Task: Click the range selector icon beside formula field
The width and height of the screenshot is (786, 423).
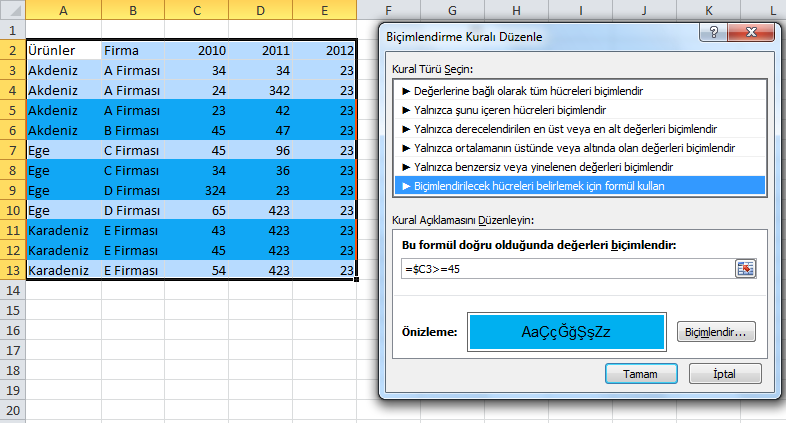Action: click(745, 268)
